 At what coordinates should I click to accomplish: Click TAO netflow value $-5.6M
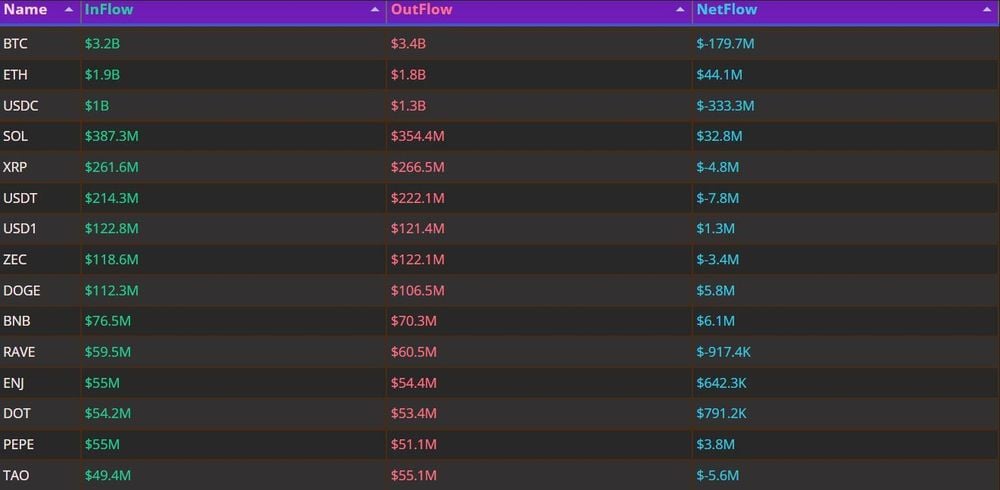[x=718, y=476]
